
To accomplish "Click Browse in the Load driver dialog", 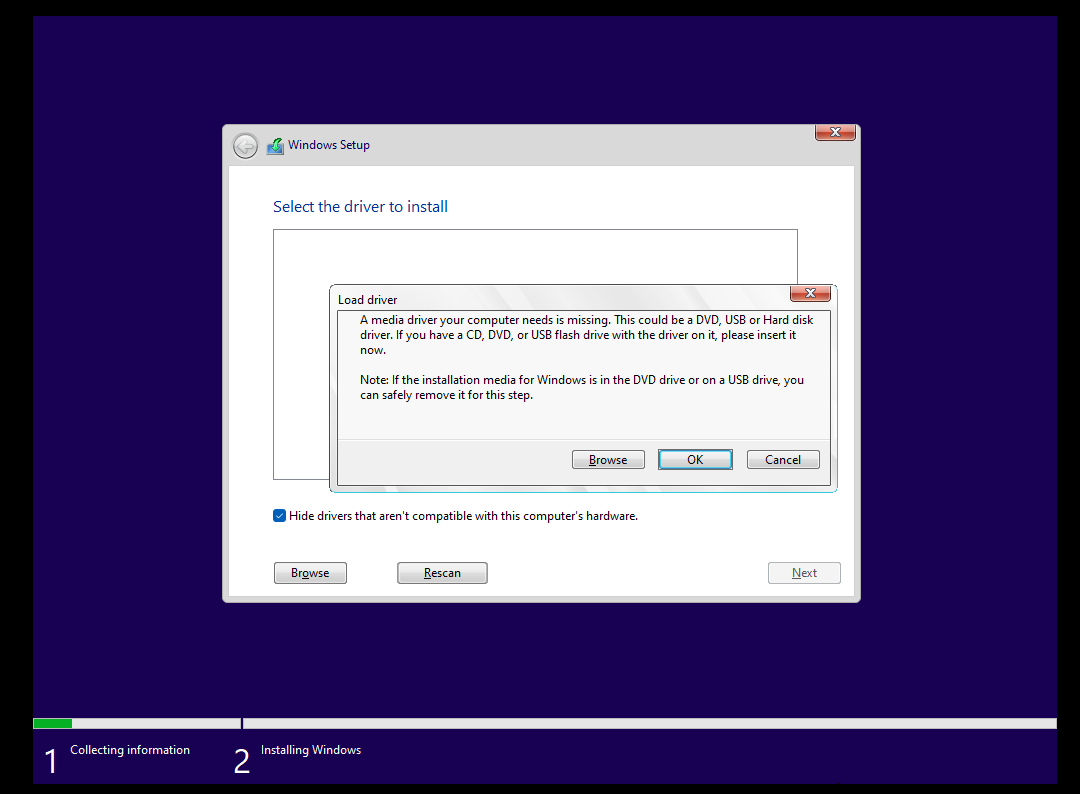I will (608, 459).
